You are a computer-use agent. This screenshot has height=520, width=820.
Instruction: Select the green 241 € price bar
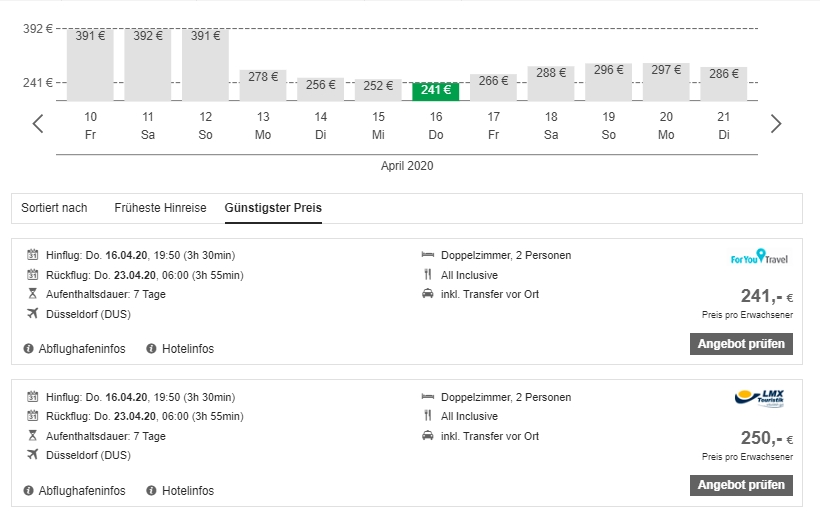[436, 91]
